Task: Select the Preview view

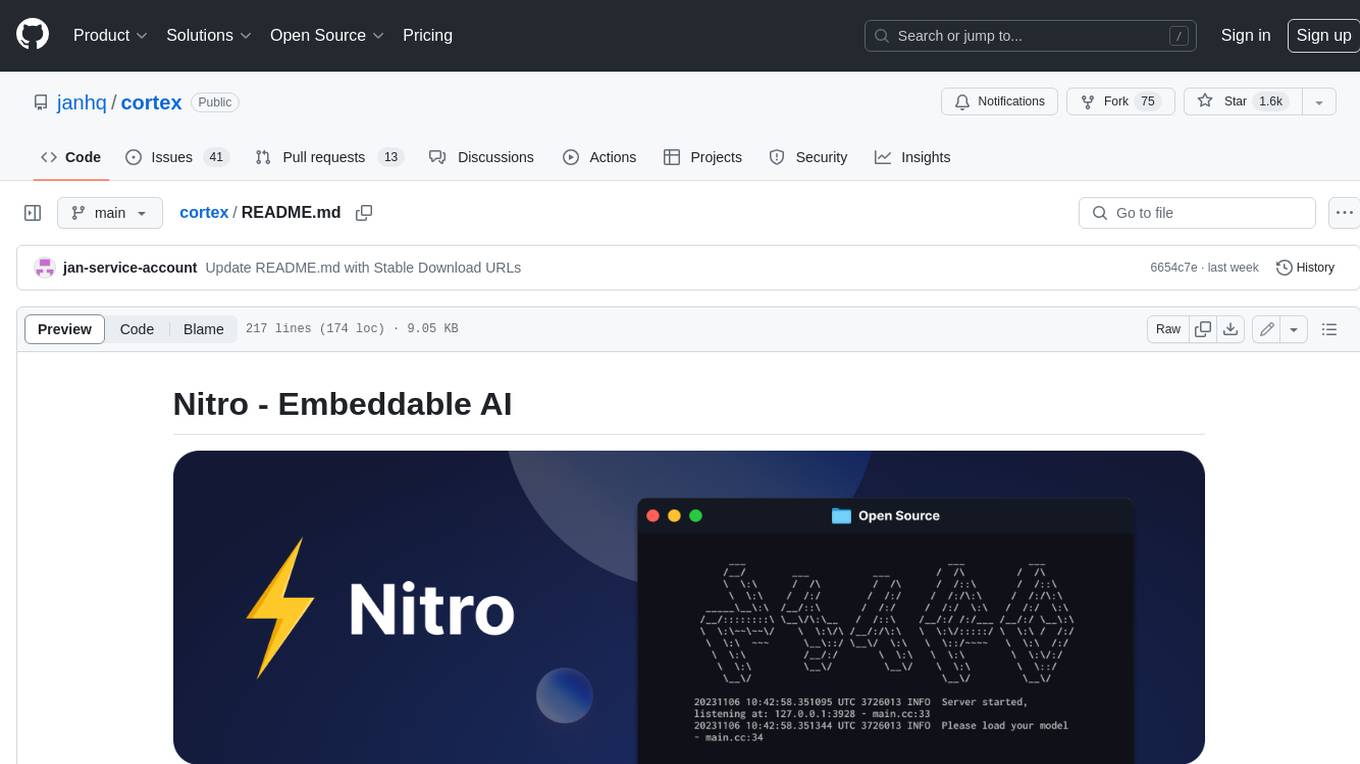Action: (65, 329)
